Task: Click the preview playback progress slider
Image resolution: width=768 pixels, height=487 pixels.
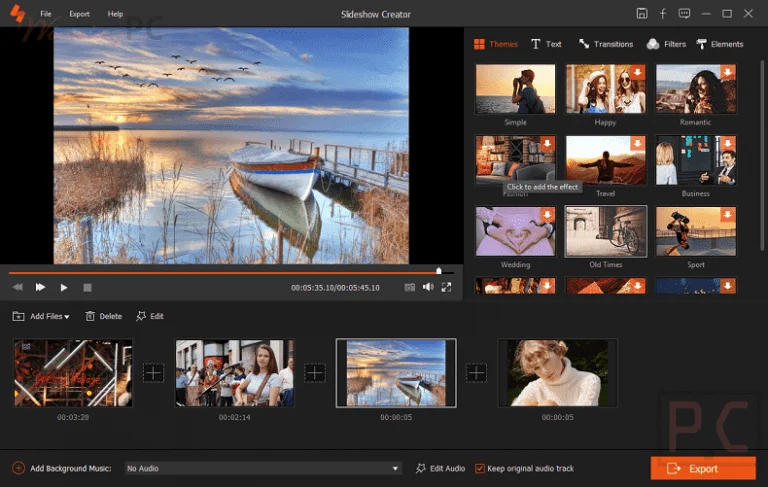Action: tap(231, 271)
